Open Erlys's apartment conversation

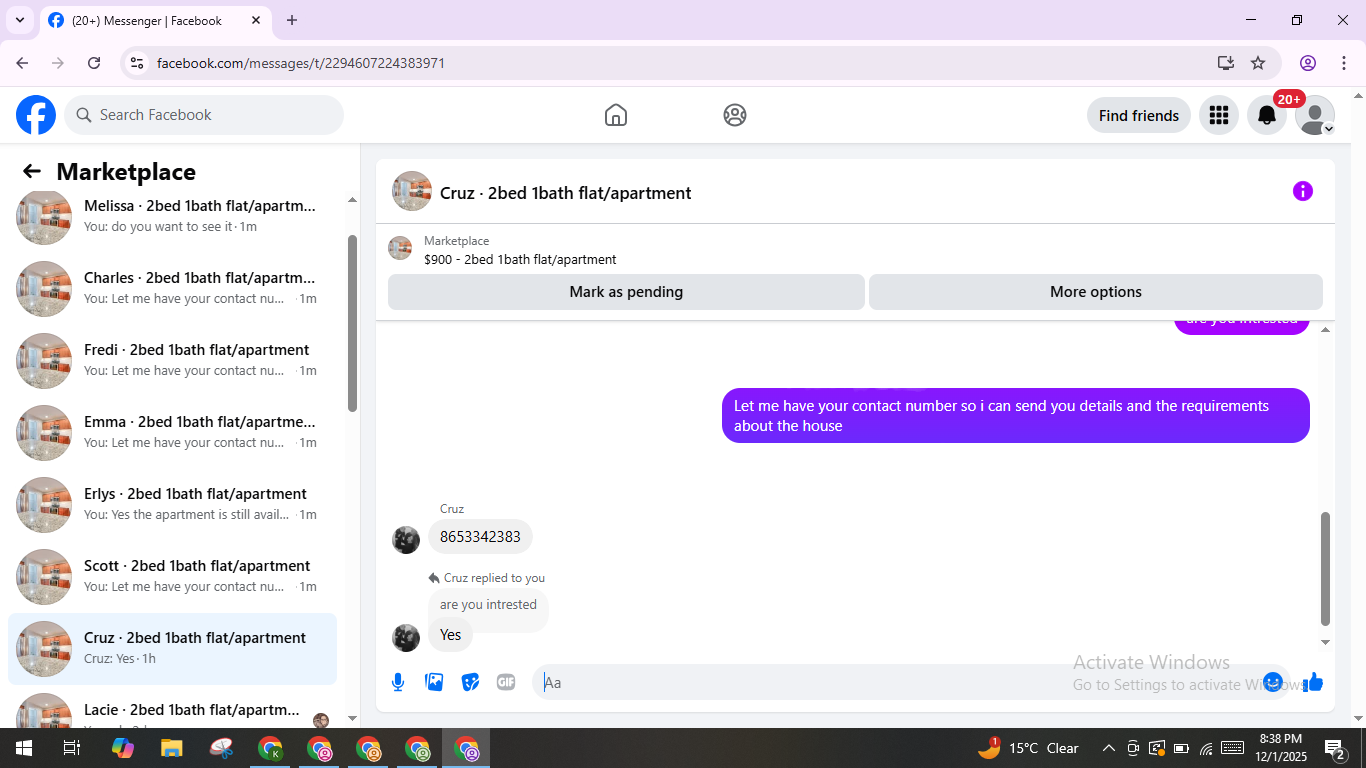(172, 504)
